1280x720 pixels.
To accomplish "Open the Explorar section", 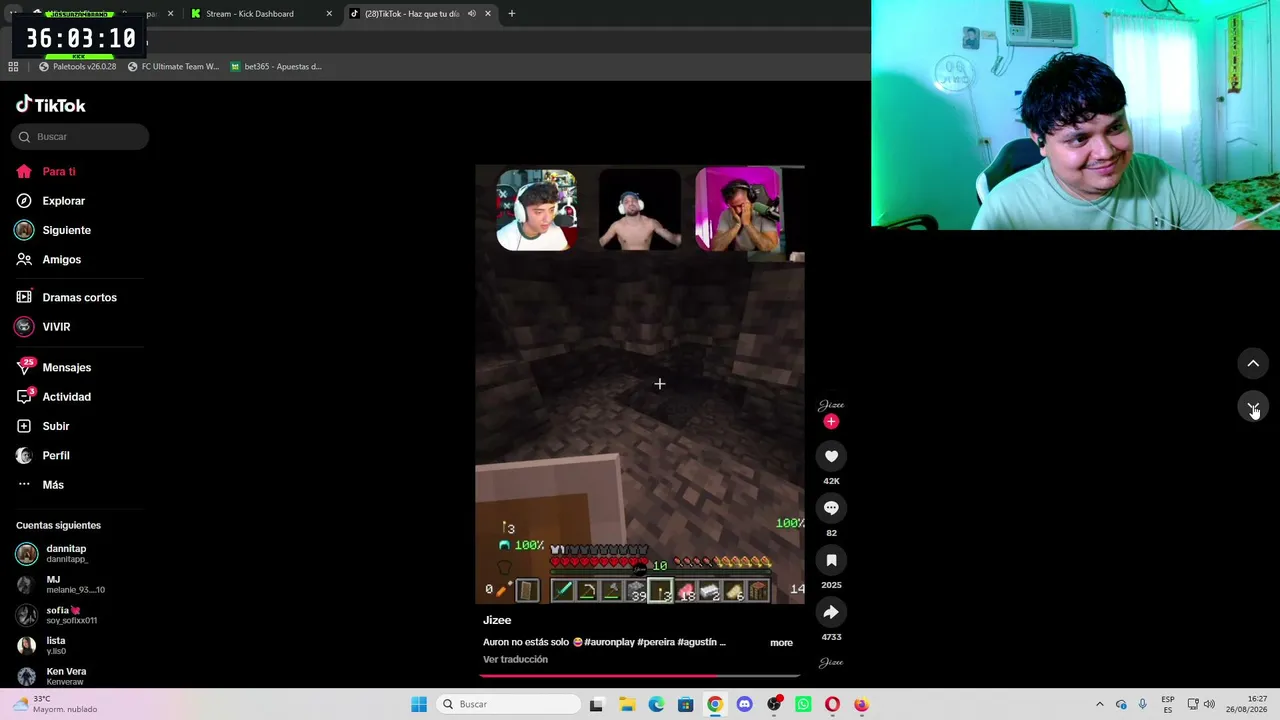I will 51,201.
